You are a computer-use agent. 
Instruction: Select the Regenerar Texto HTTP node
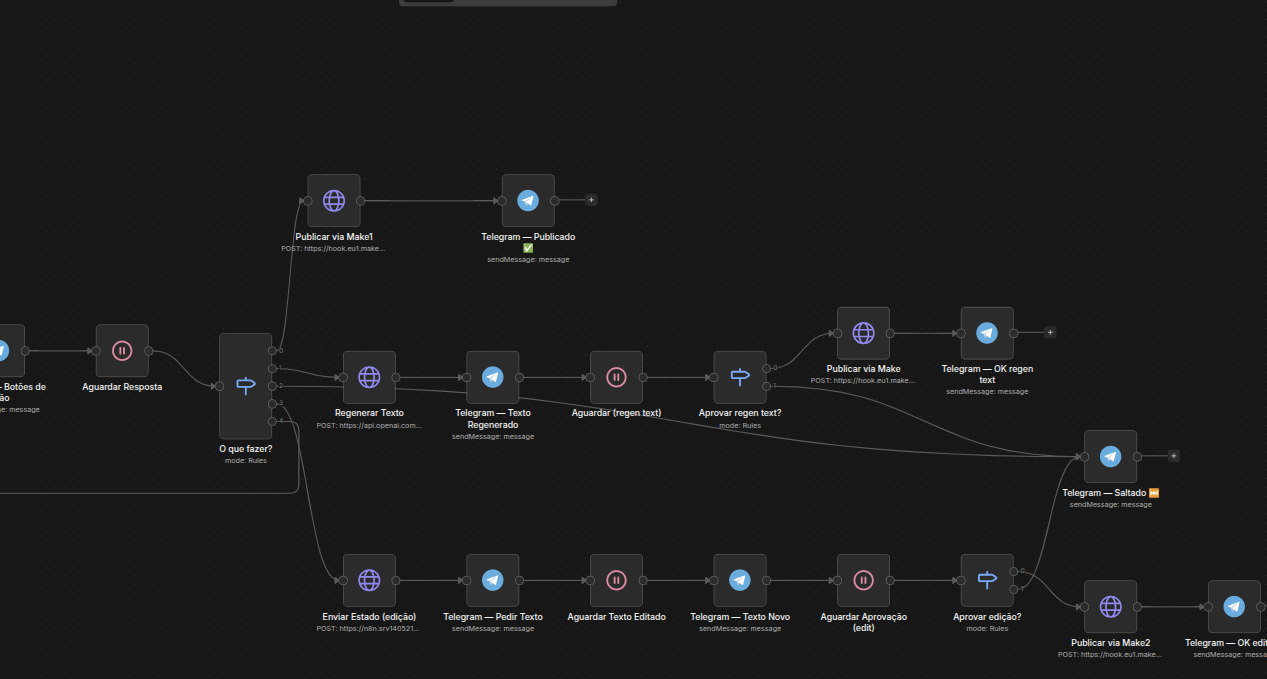tap(369, 377)
